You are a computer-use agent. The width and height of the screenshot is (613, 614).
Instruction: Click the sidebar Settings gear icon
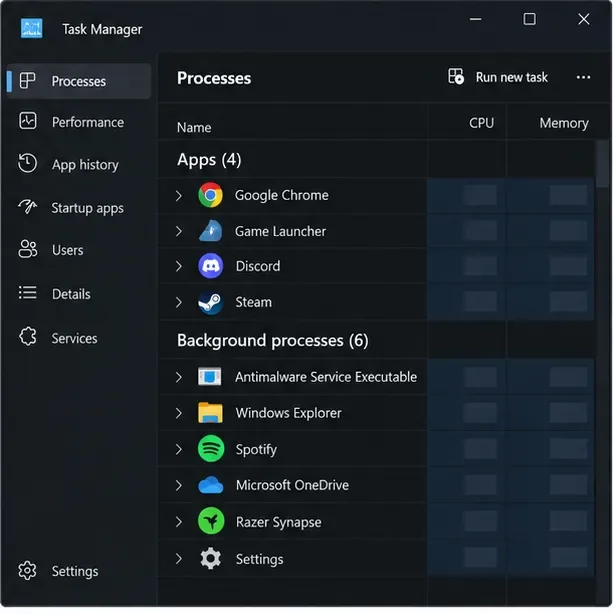pyautogui.click(x=27, y=571)
